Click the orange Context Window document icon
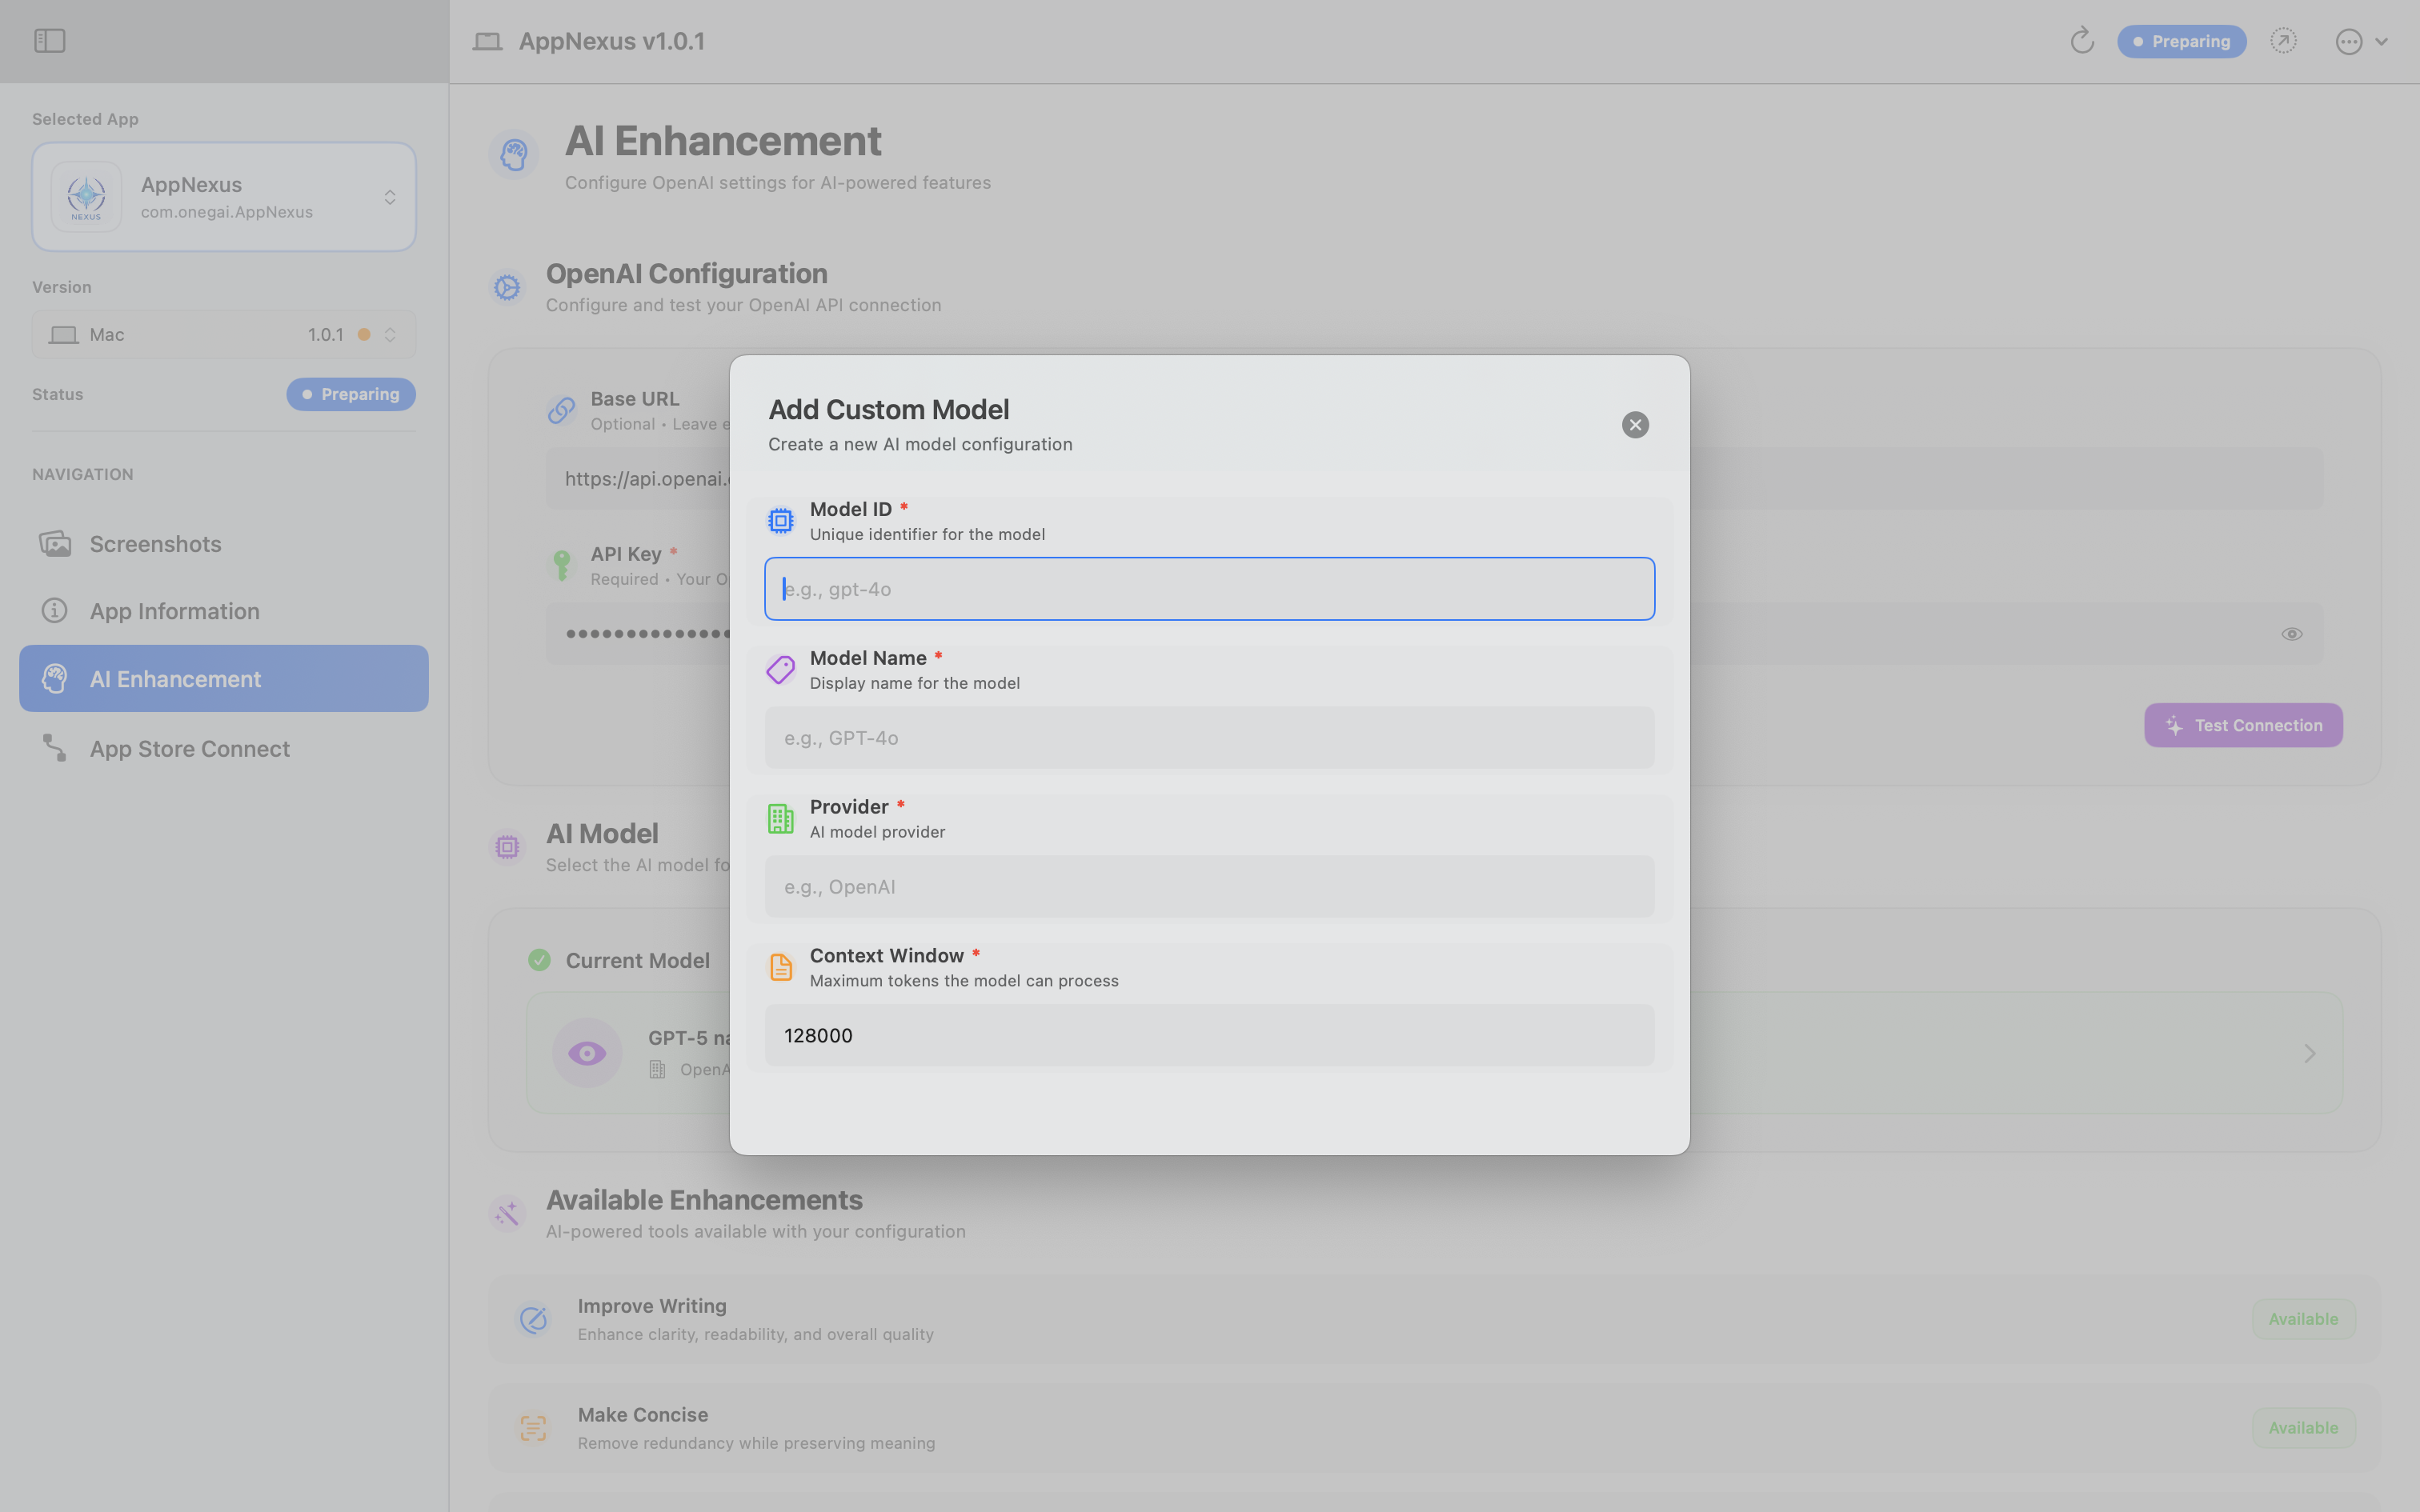The height and width of the screenshot is (1512, 2420). (x=780, y=967)
